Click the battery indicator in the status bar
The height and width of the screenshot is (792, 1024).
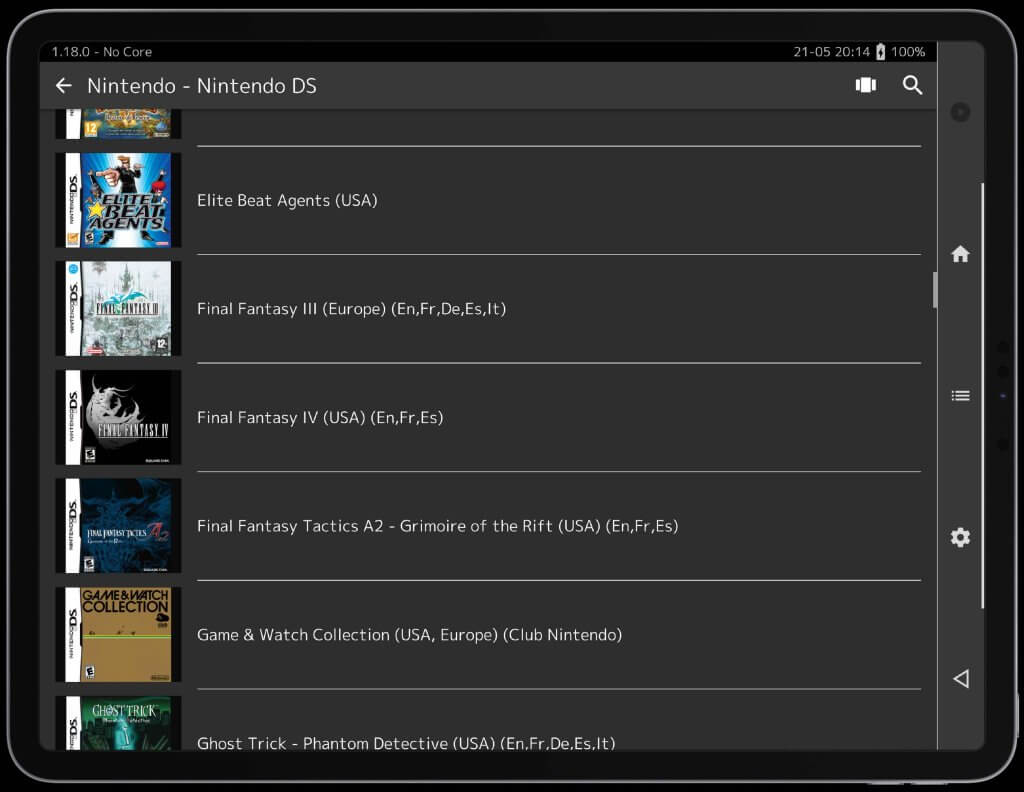pos(879,51)
